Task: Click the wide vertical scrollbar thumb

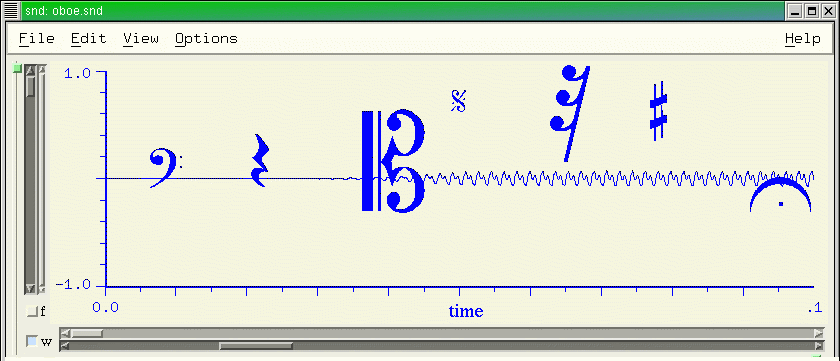Action: tap(31, 87)
